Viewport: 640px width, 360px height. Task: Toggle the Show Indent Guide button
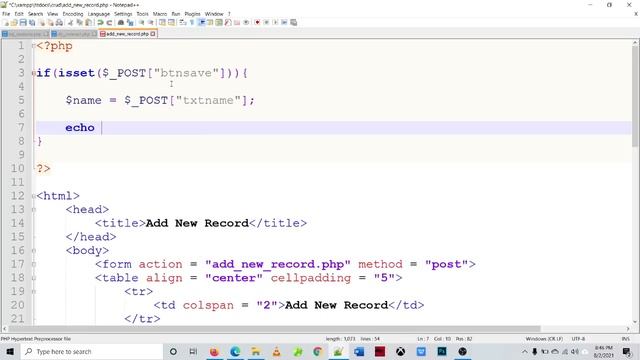[x=202, y=22]
